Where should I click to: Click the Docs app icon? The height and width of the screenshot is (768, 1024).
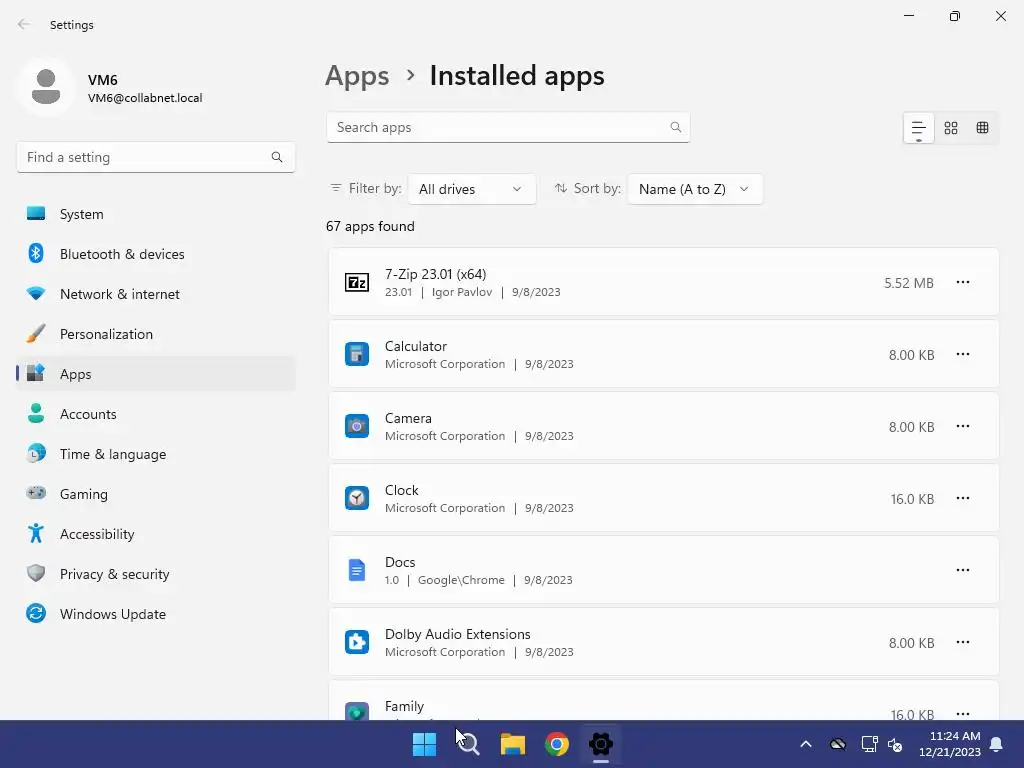pyautogui.click(x=357, y=570)
